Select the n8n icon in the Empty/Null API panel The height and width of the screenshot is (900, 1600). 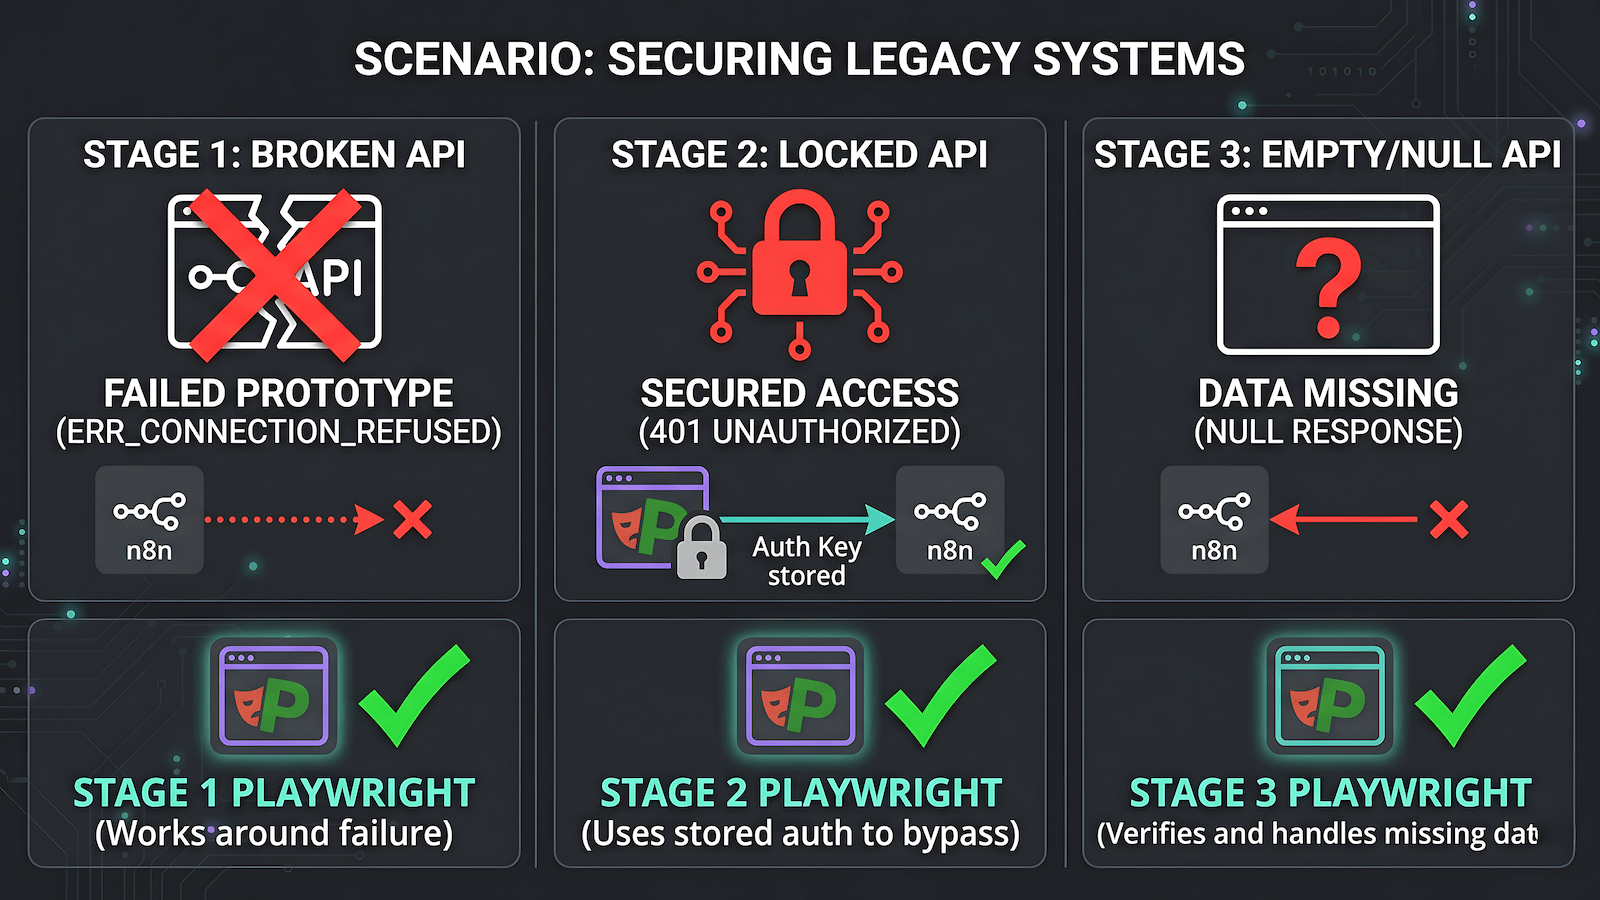point(1214,520)
